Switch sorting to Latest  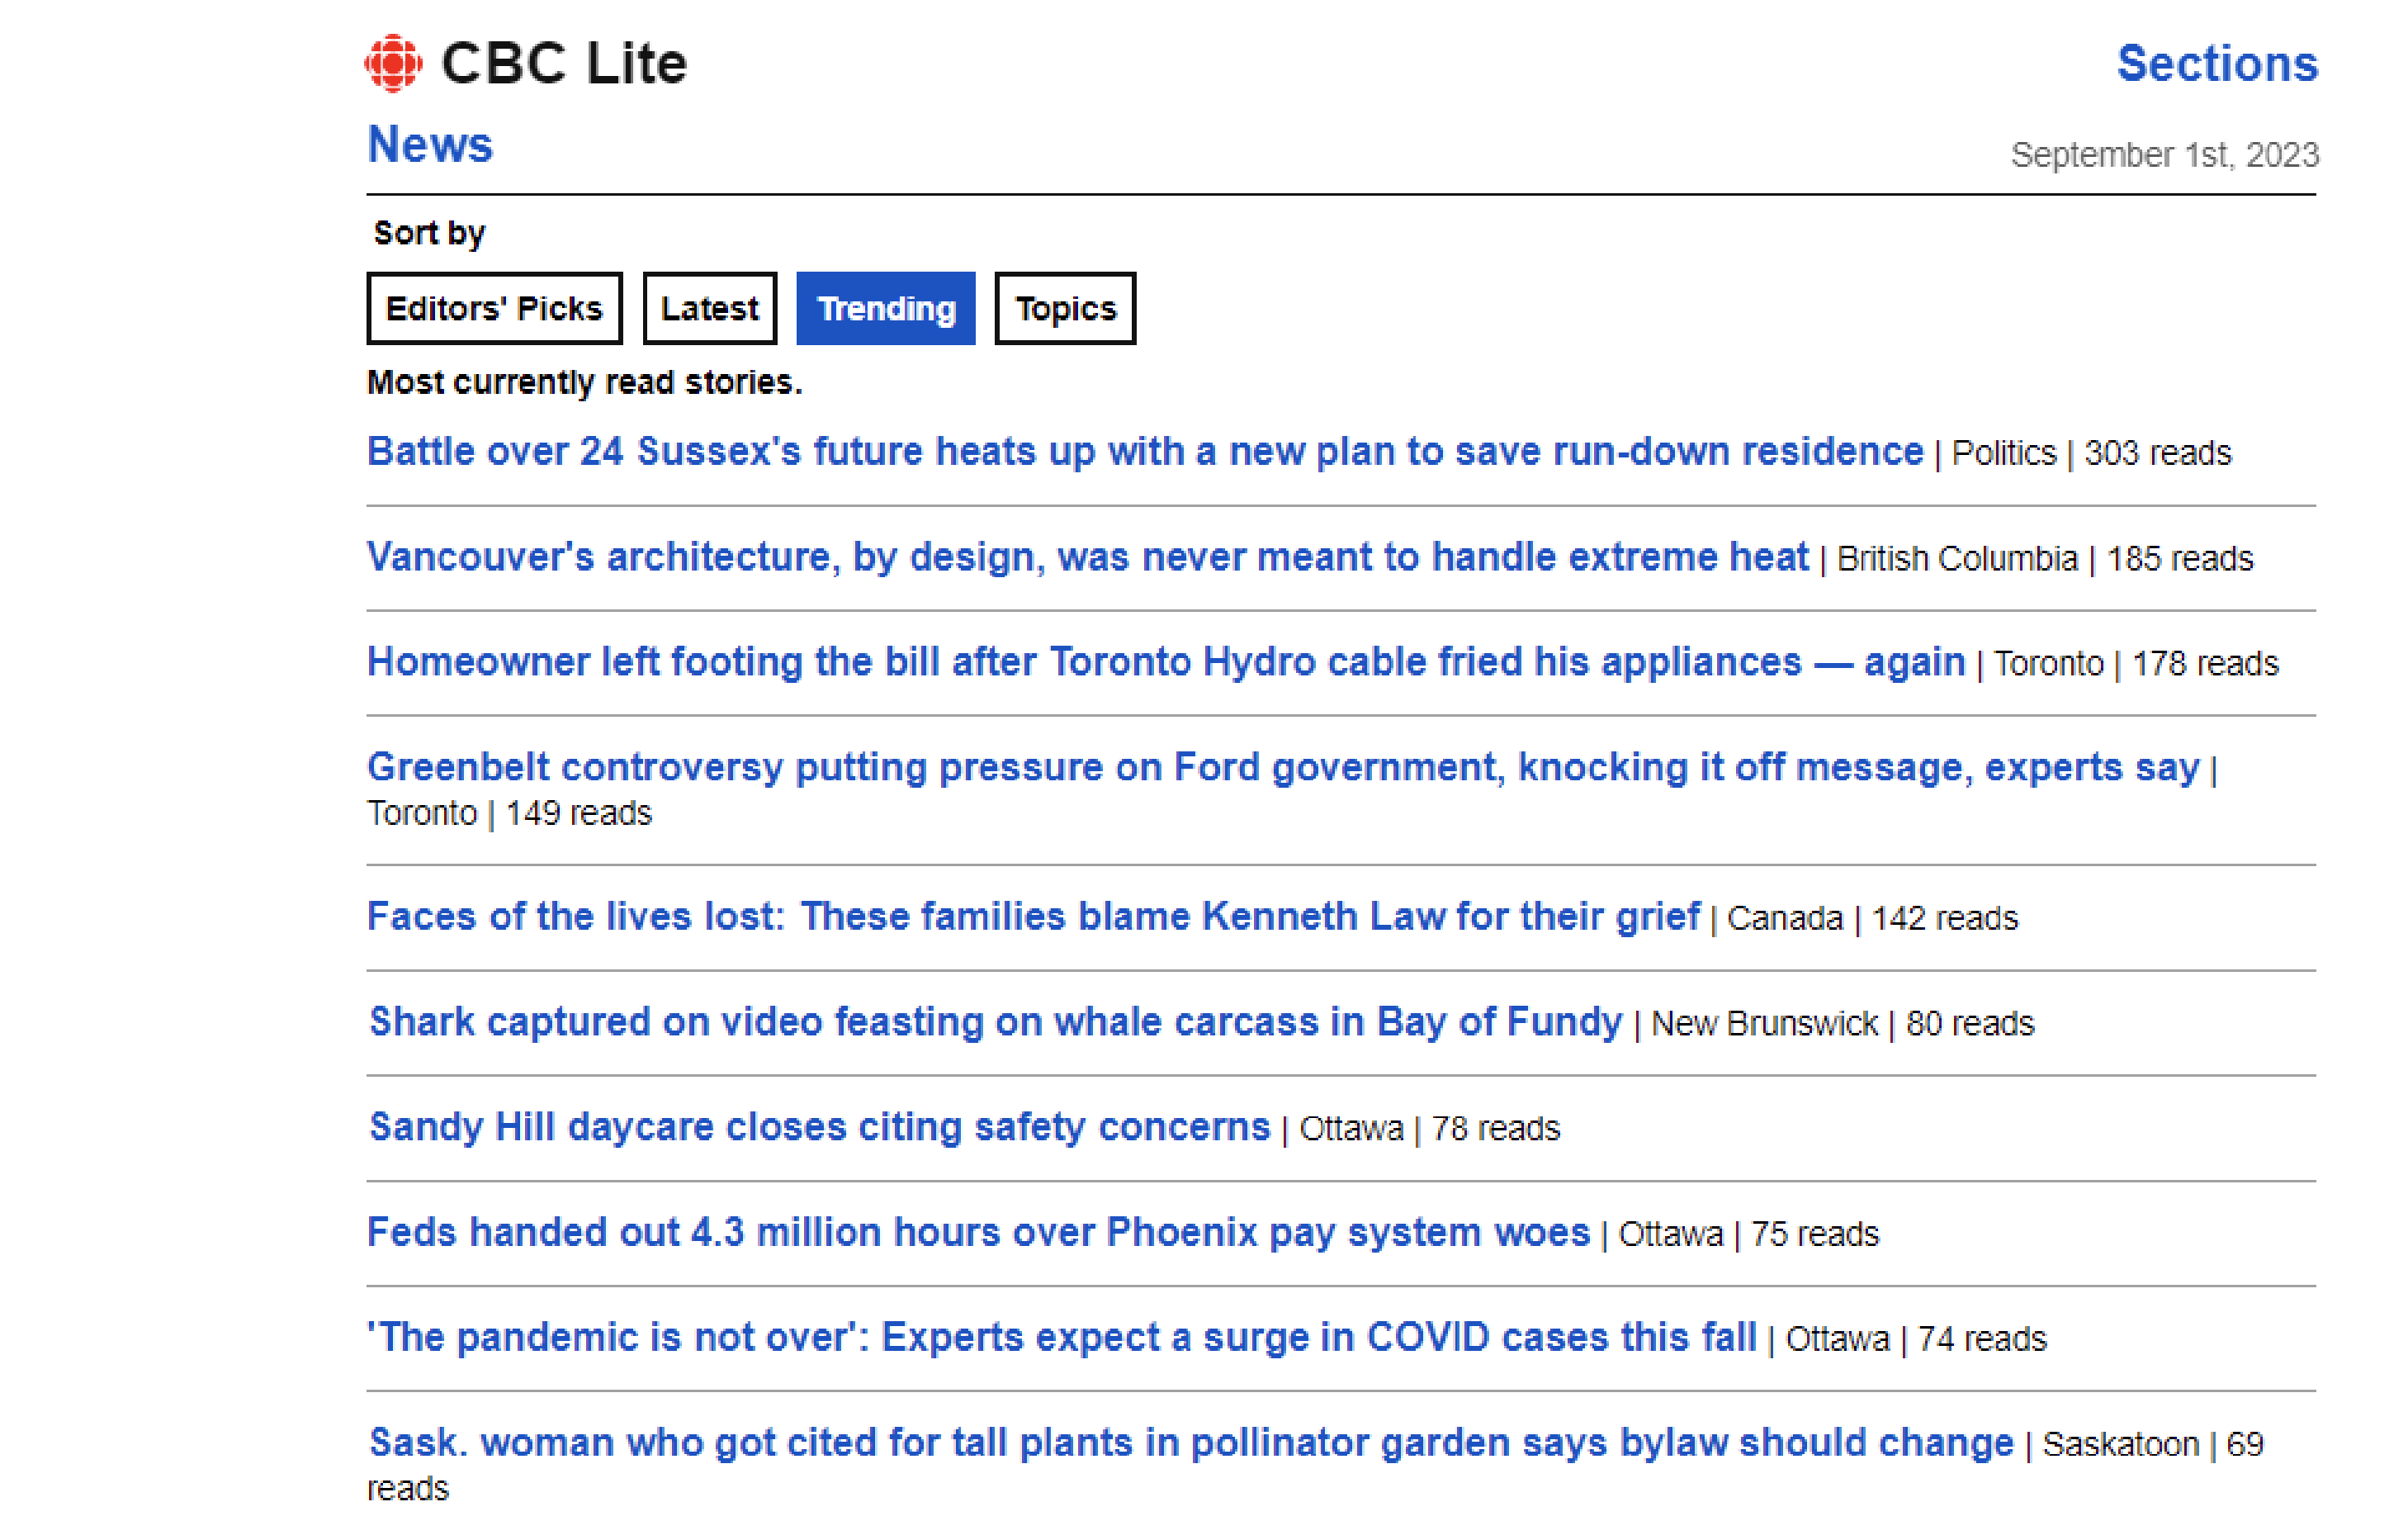[x=709, y=309]
